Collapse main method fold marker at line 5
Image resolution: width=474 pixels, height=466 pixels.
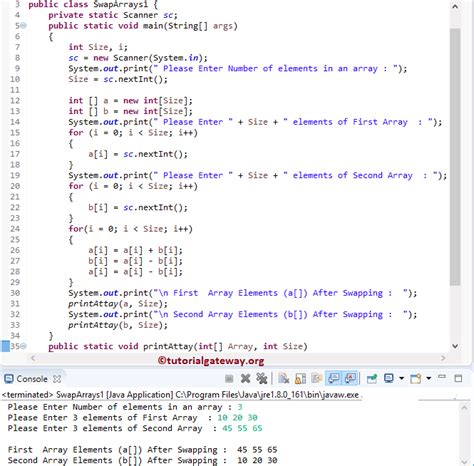click(23, 26)
